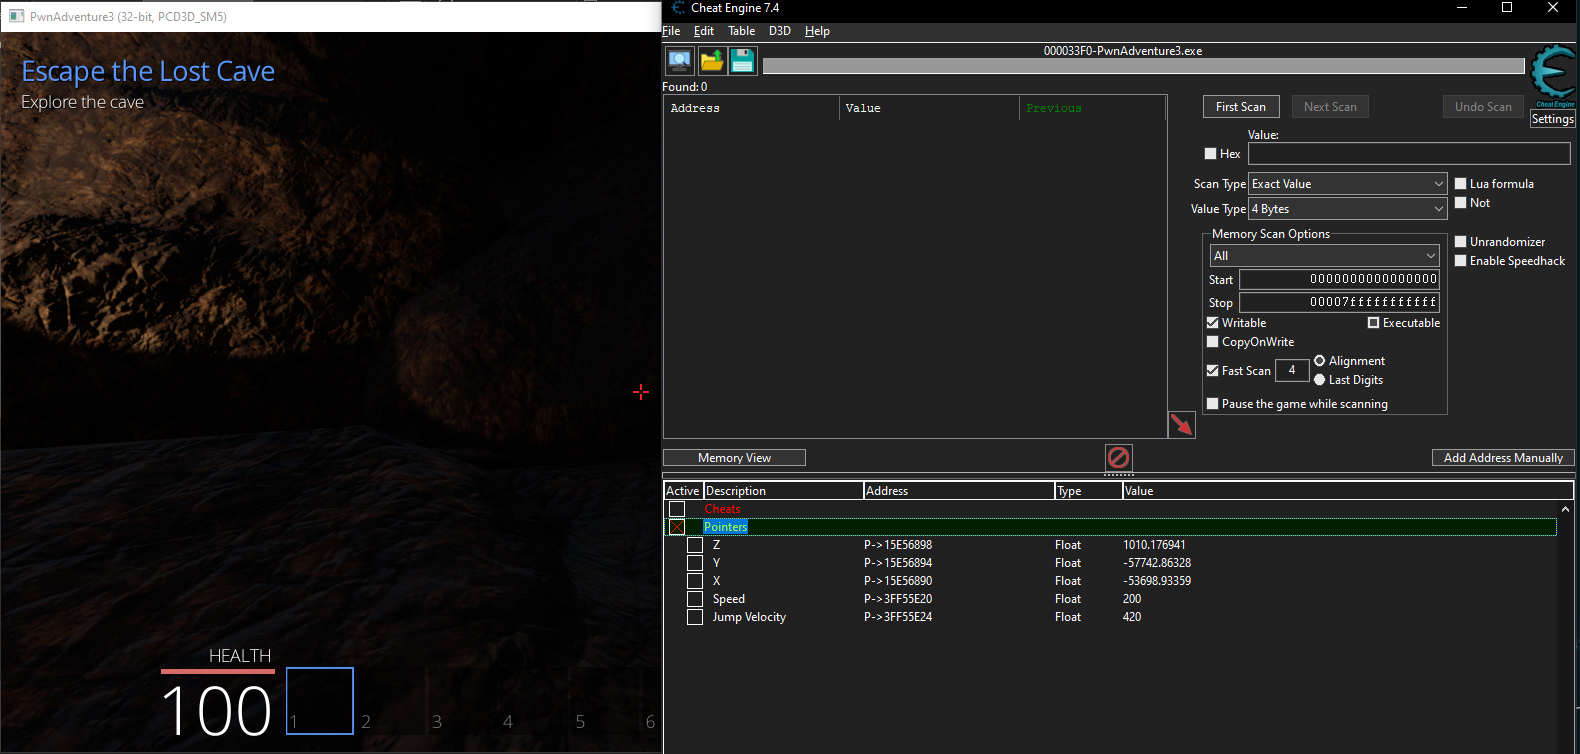Select inventory slot 2 in game
The width and height of the screenshot is (1580, 754).
[391, 701]
